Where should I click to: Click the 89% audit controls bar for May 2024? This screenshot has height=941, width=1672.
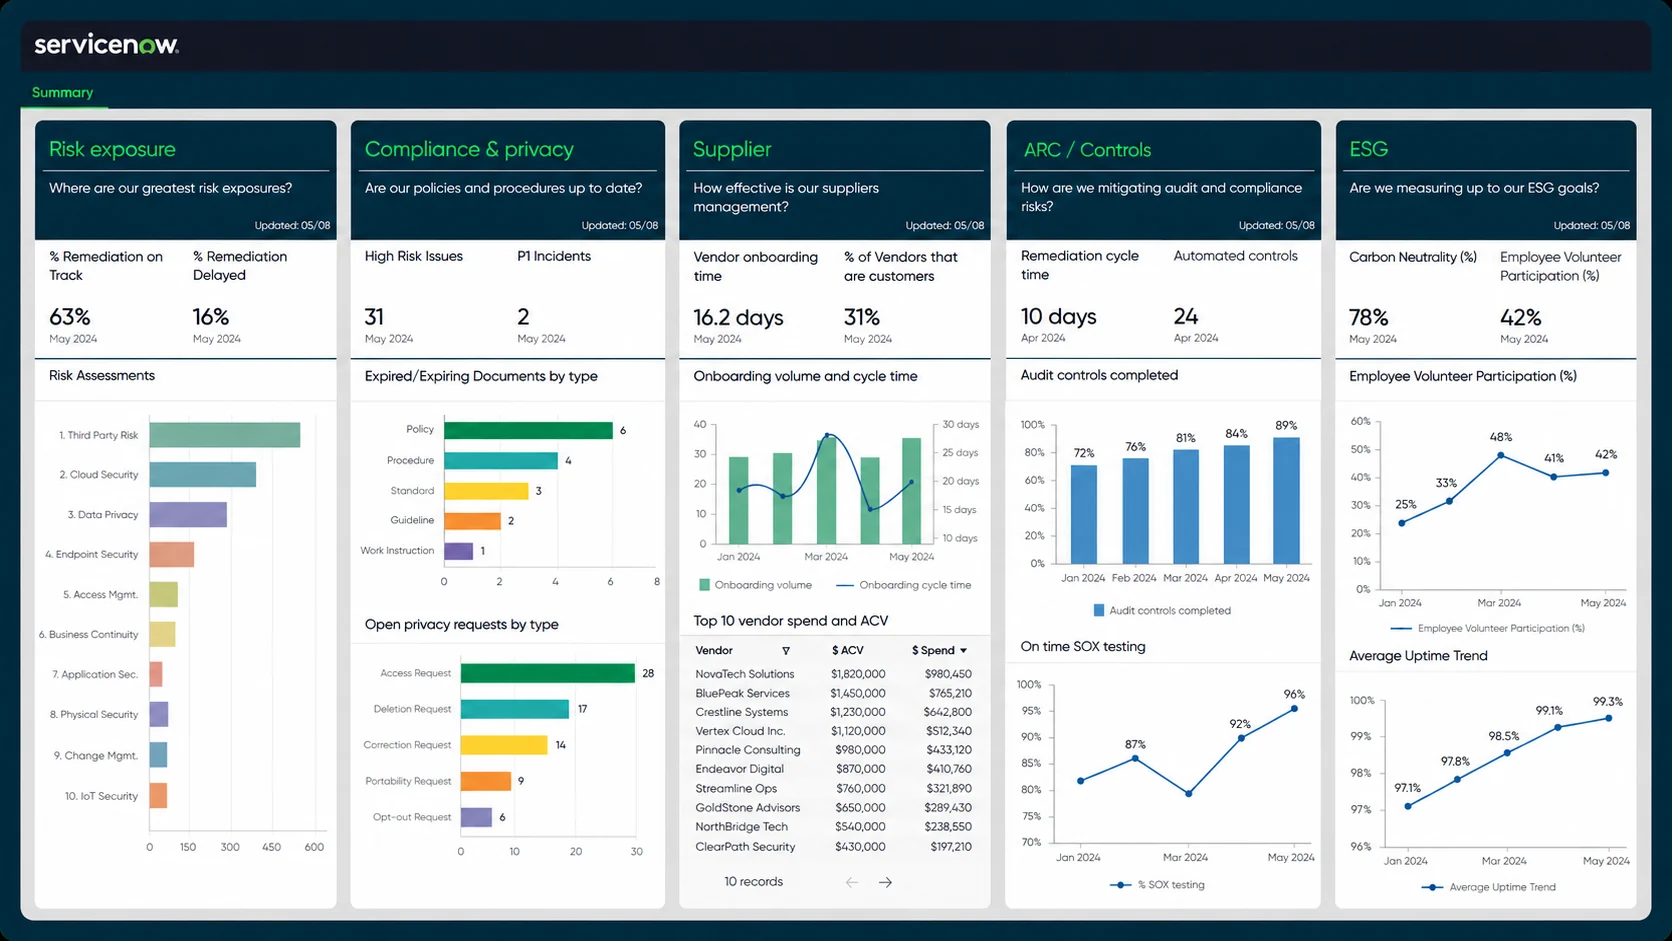point(1286,500)
